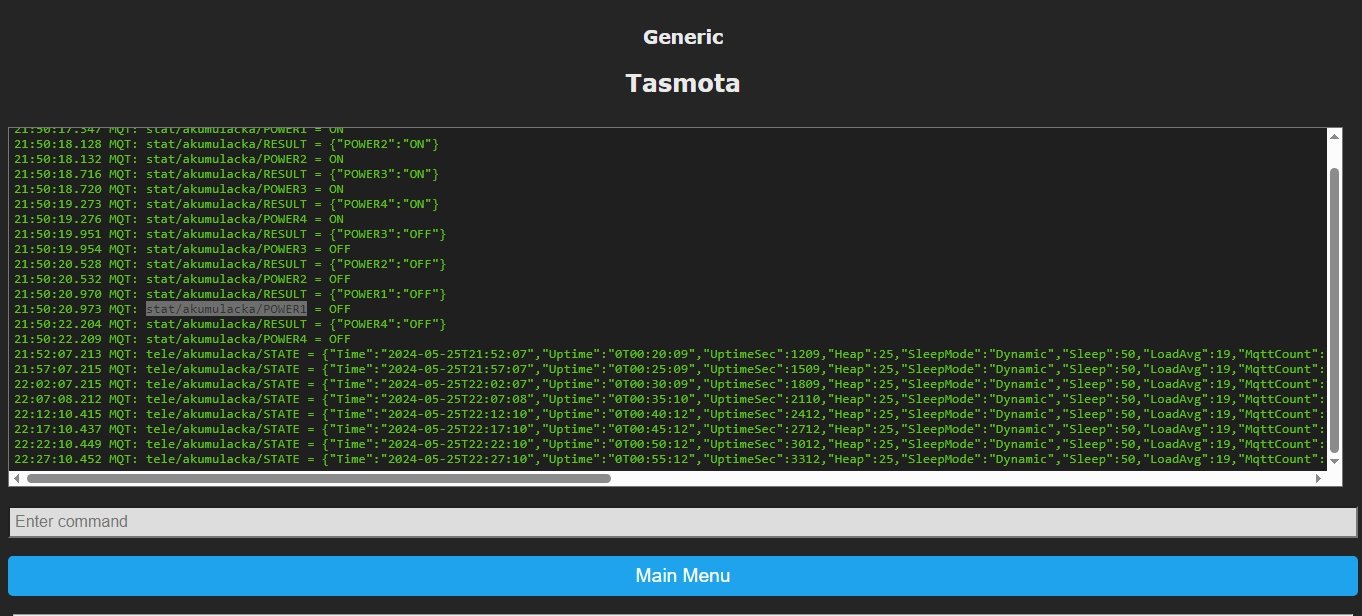Click the highlighted stat/akumulacka/POWER1 text
This screenshot has height=616, width=1362.
tap(226, 309)
